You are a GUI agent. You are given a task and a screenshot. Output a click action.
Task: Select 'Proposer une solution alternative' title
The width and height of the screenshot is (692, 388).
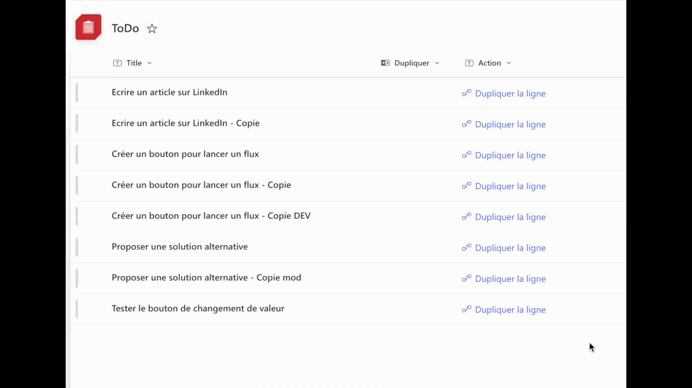[180, 247]
